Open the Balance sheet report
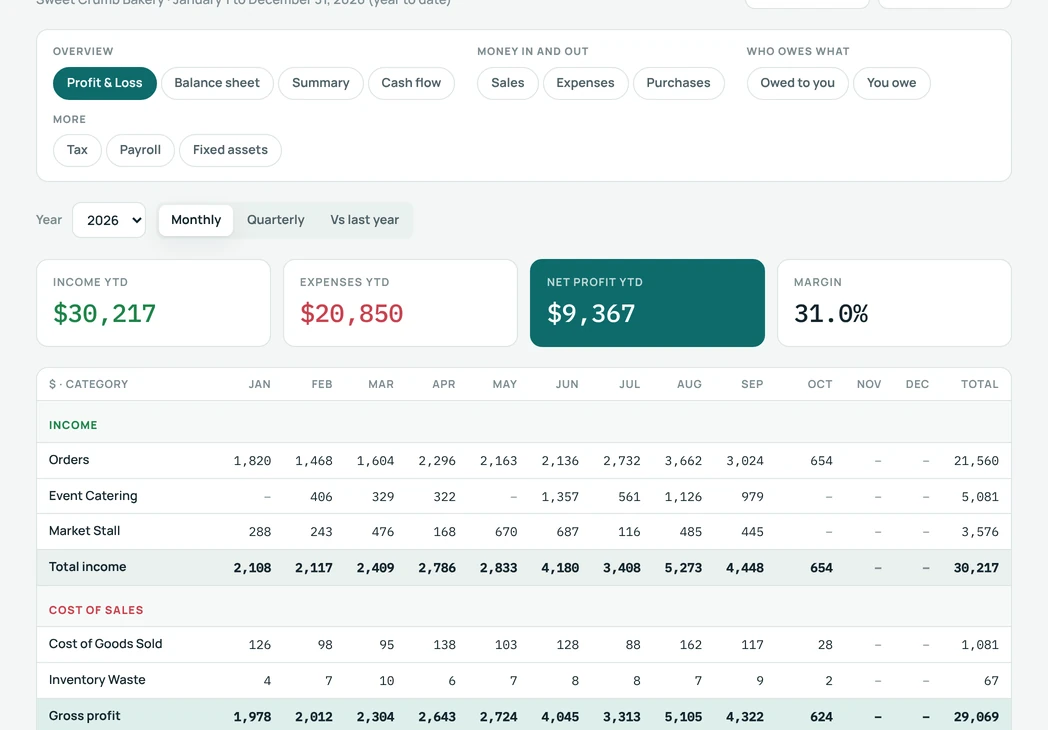 (217, 83)
